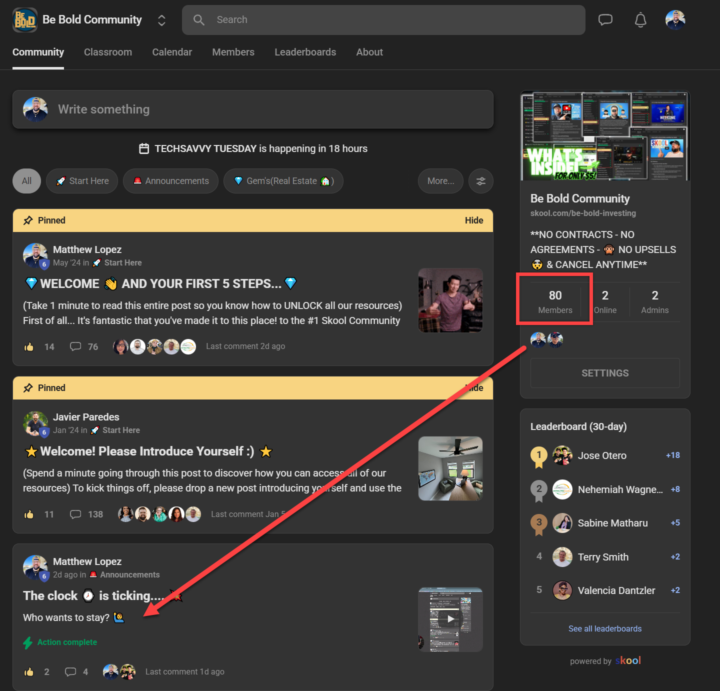Open Sabine Matharu leaderboard profile

point(613,523)
